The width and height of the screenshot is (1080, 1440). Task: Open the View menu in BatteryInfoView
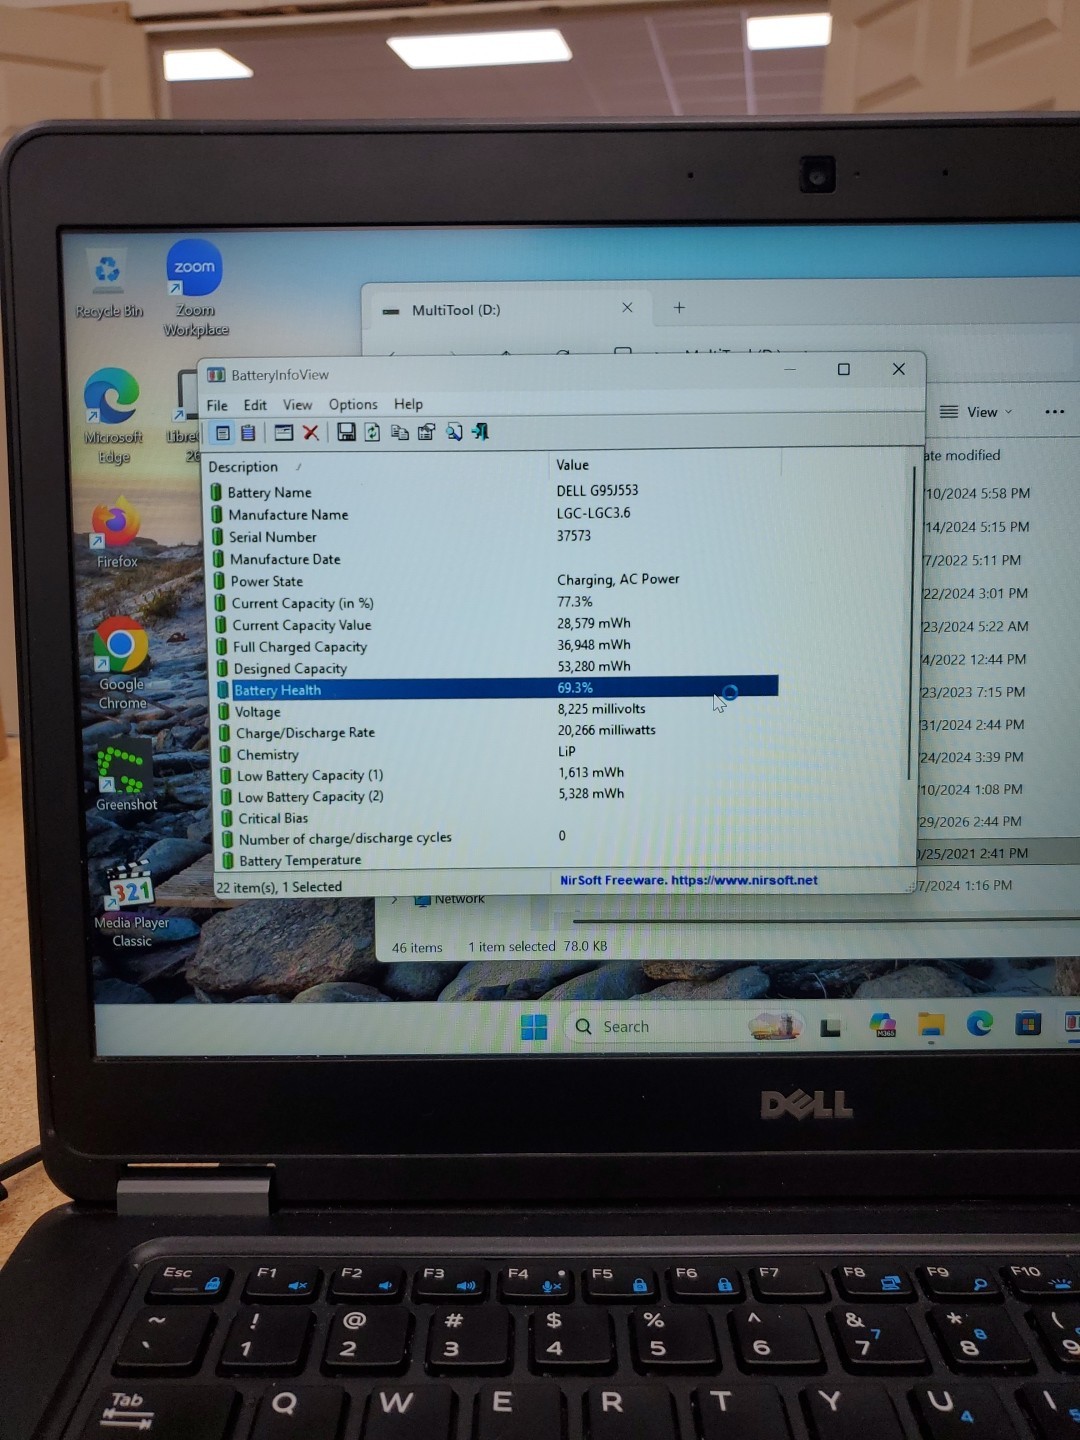click(297, 405)
